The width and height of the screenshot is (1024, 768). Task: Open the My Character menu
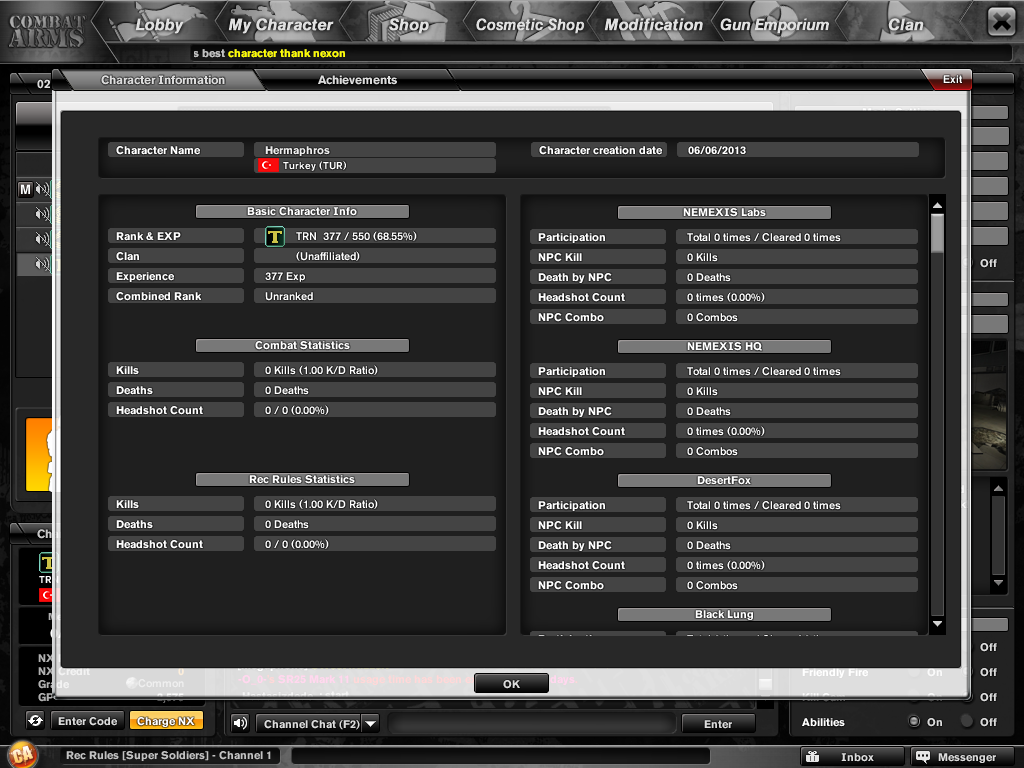(280, 25)
